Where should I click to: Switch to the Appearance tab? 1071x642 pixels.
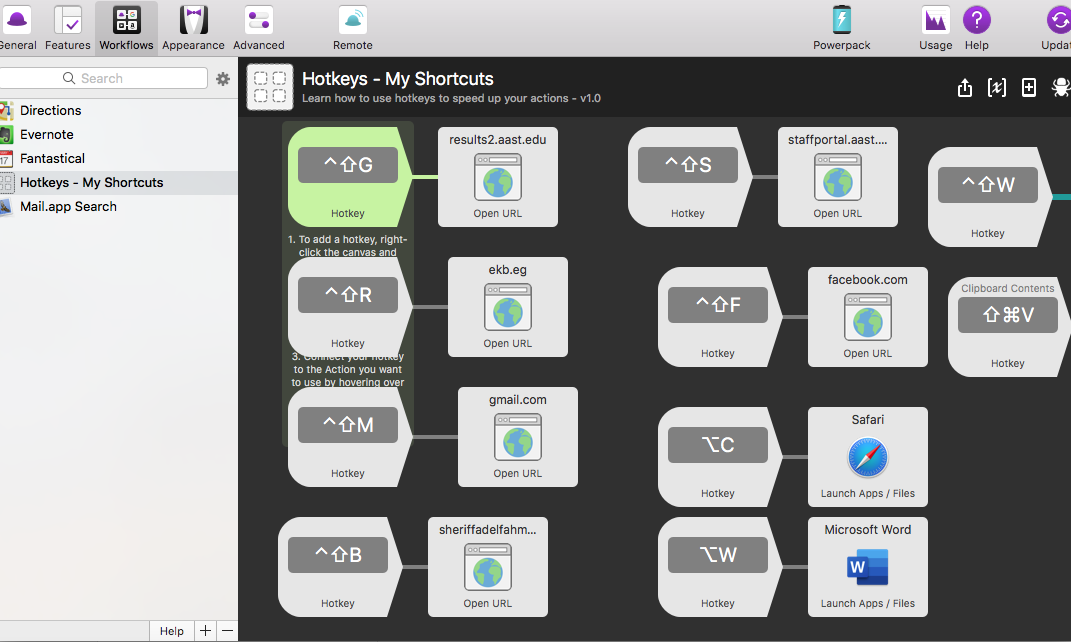point(193,27)
